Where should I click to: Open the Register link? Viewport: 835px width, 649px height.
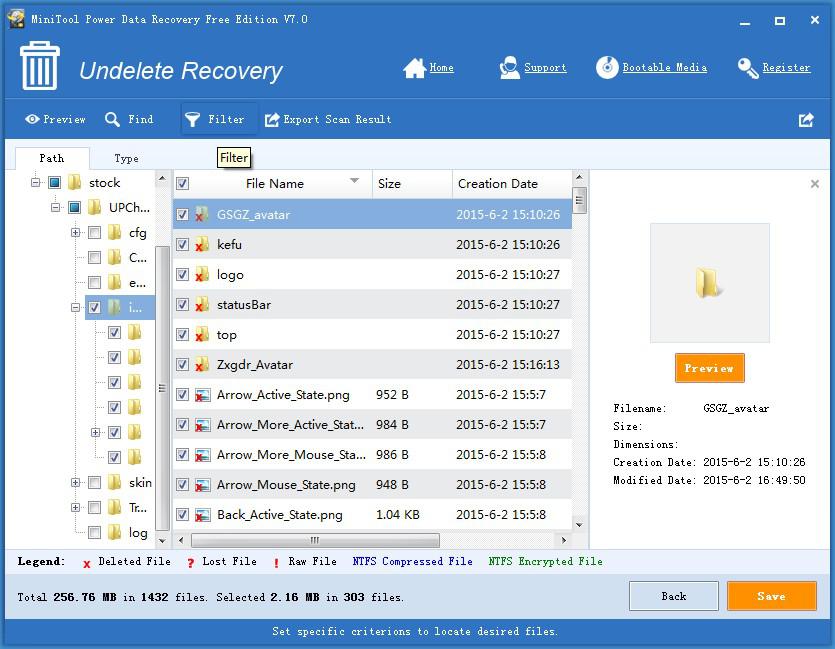(786, 68)
